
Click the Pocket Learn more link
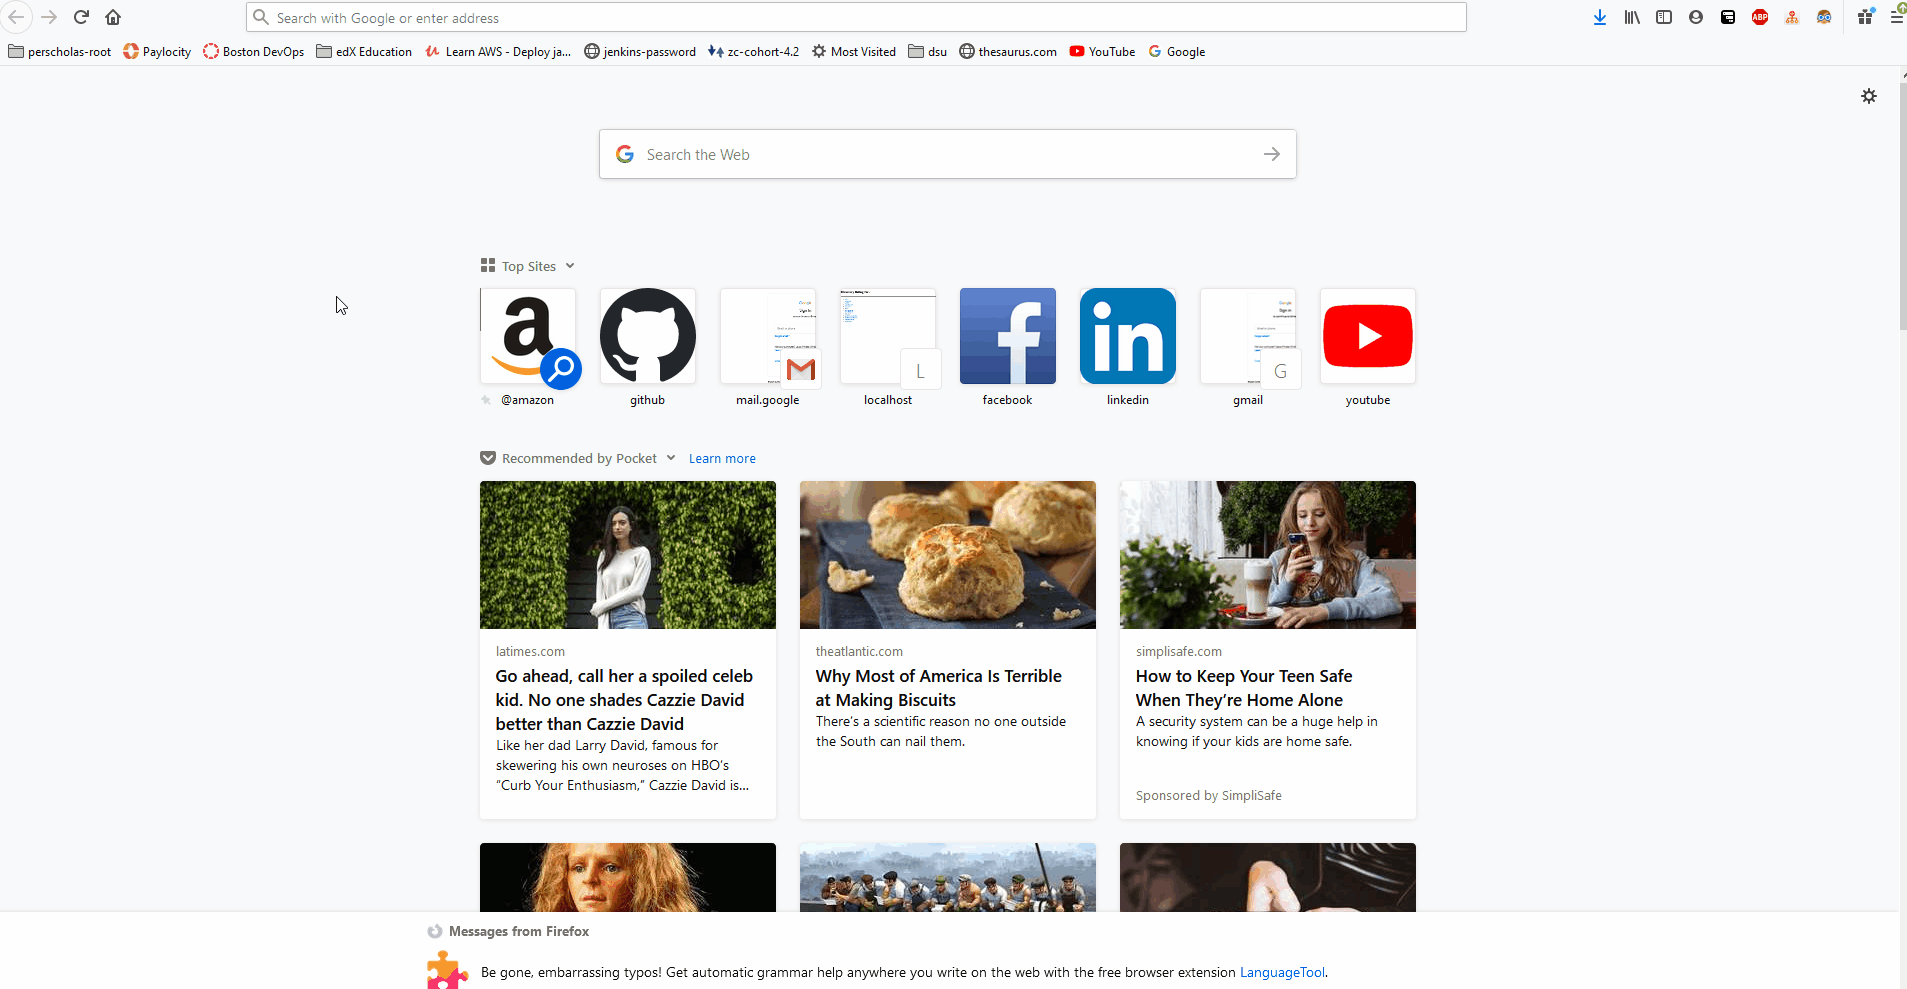click(722, 459)
